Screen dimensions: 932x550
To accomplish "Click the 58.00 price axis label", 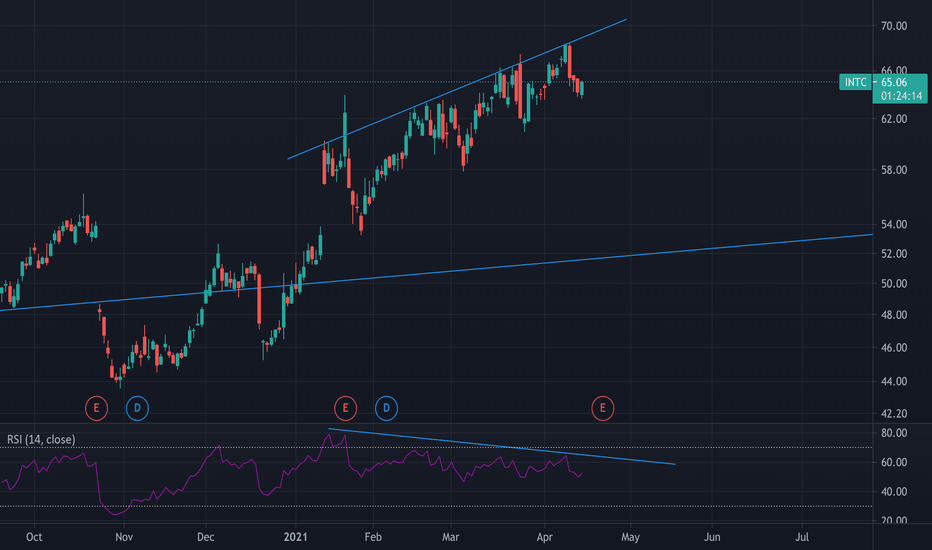I will [x=894, y=170].
